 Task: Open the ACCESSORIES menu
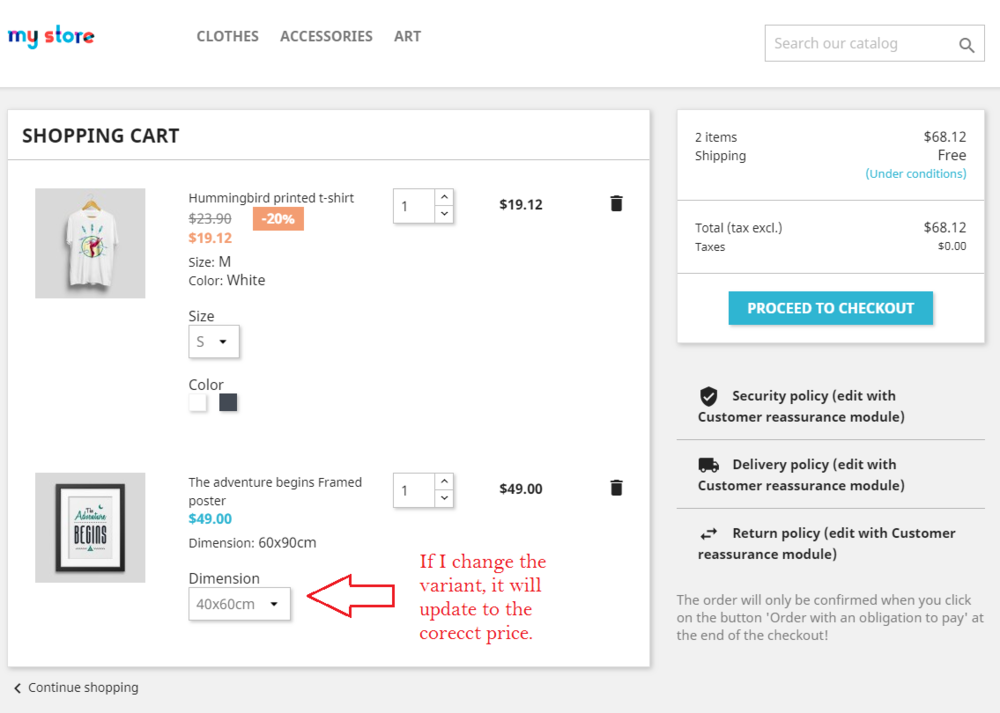(326, 36)
